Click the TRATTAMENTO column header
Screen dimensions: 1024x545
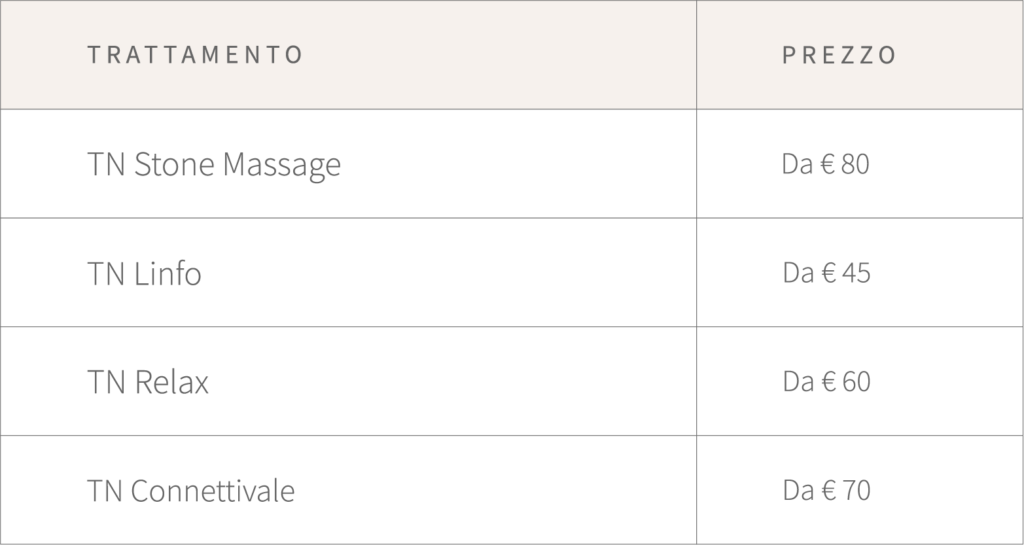pyautogui.click(x=195, y=55)
